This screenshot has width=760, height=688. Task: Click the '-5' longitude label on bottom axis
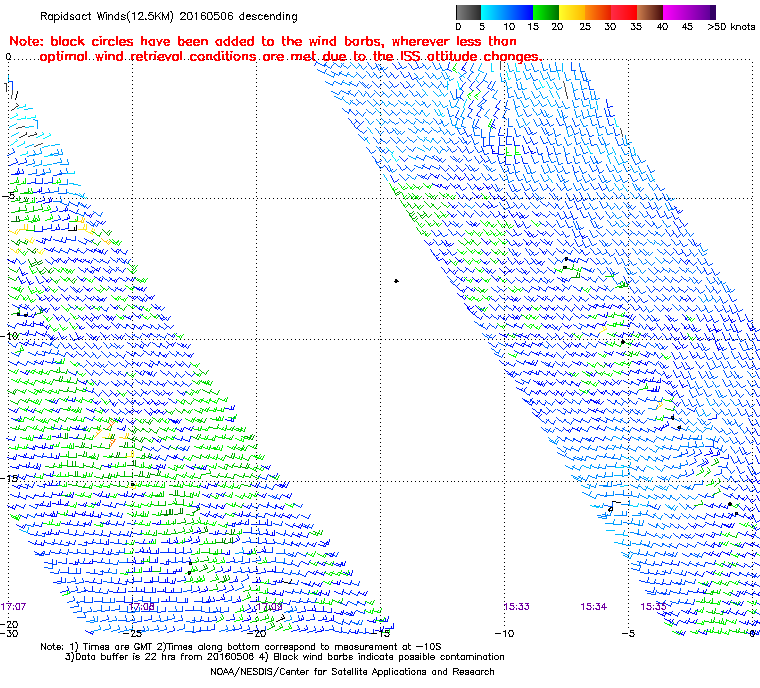point(629,633)
